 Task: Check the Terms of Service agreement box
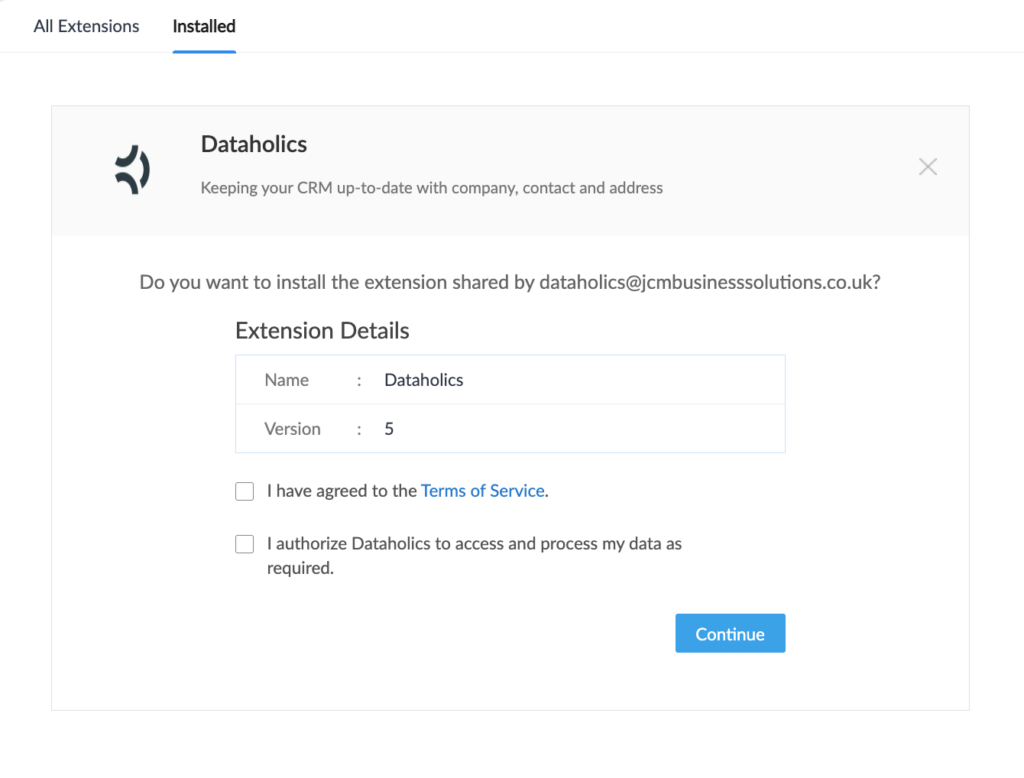pyautogui.click(x=244, y=491)
